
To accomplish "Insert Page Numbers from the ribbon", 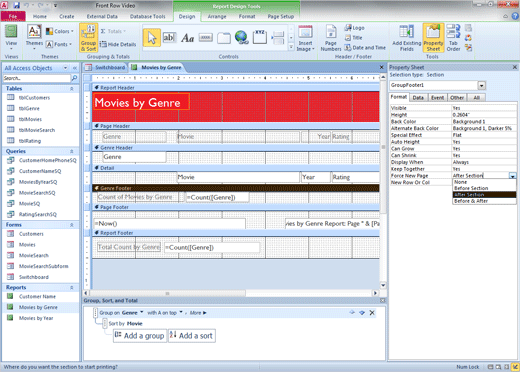I will click(x=331, y=38).
